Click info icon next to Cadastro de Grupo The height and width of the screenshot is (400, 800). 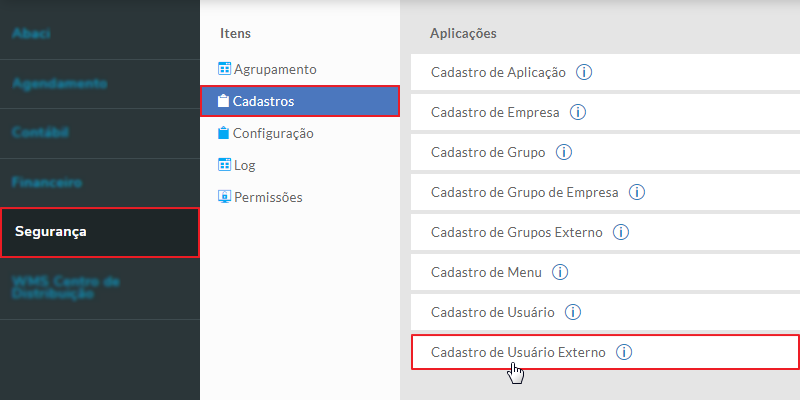(x=564, y=152)
